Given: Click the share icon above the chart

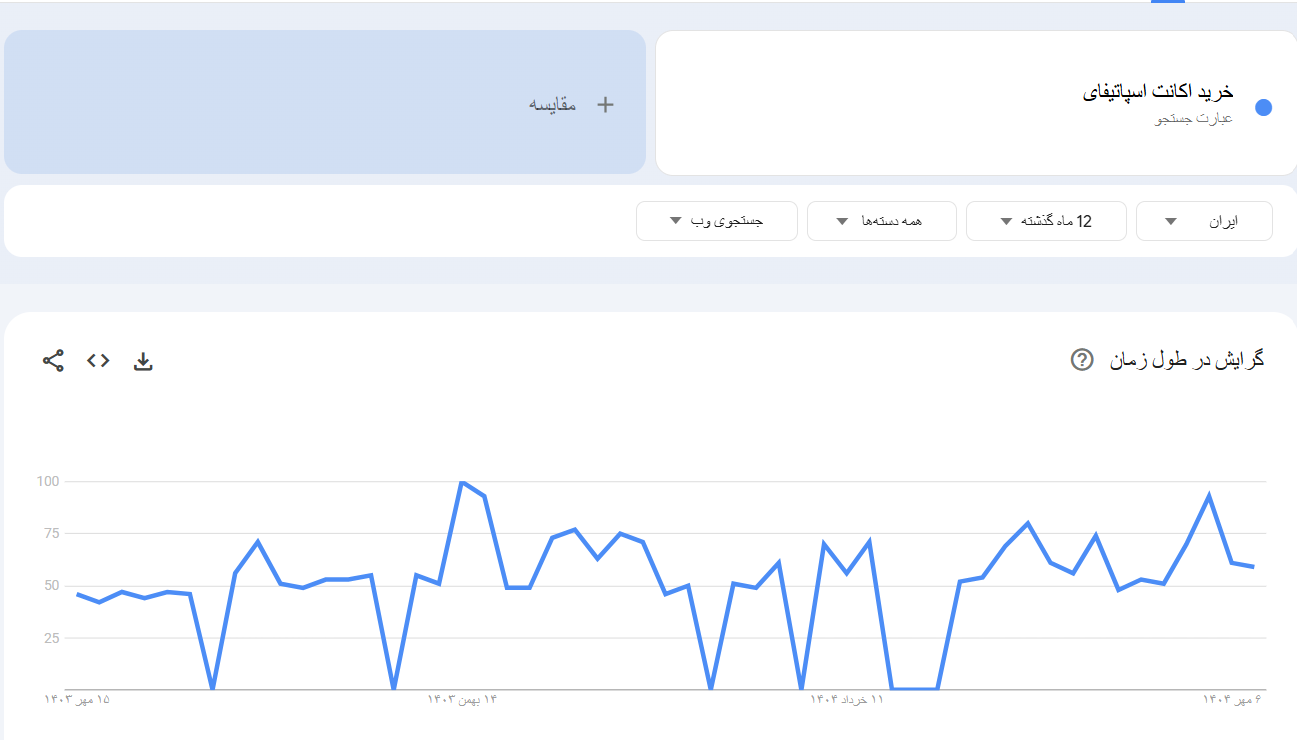Looking at the screenshot, I should (x=53, y=361).
